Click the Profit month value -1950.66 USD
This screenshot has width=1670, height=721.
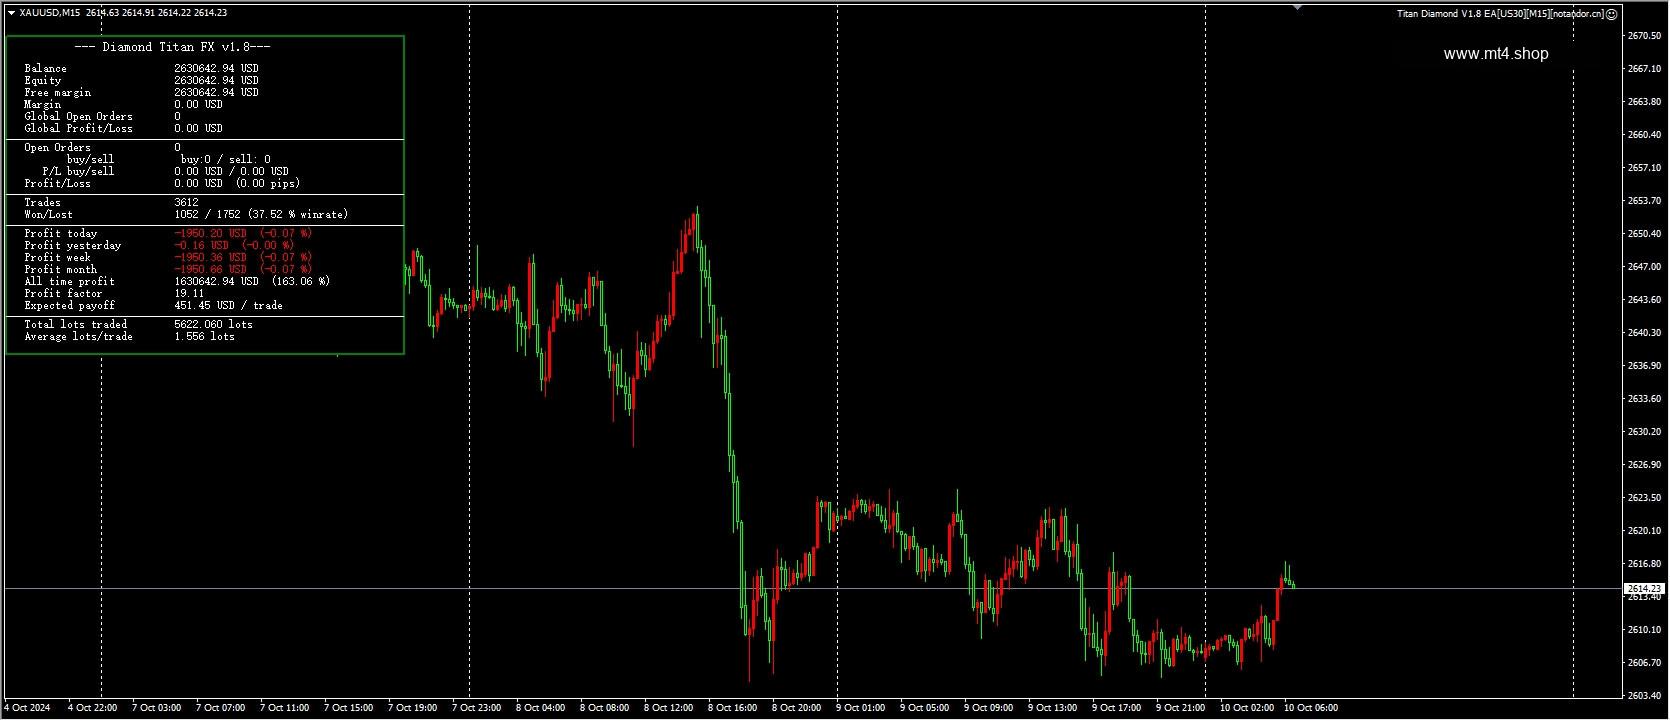[243, 270]
